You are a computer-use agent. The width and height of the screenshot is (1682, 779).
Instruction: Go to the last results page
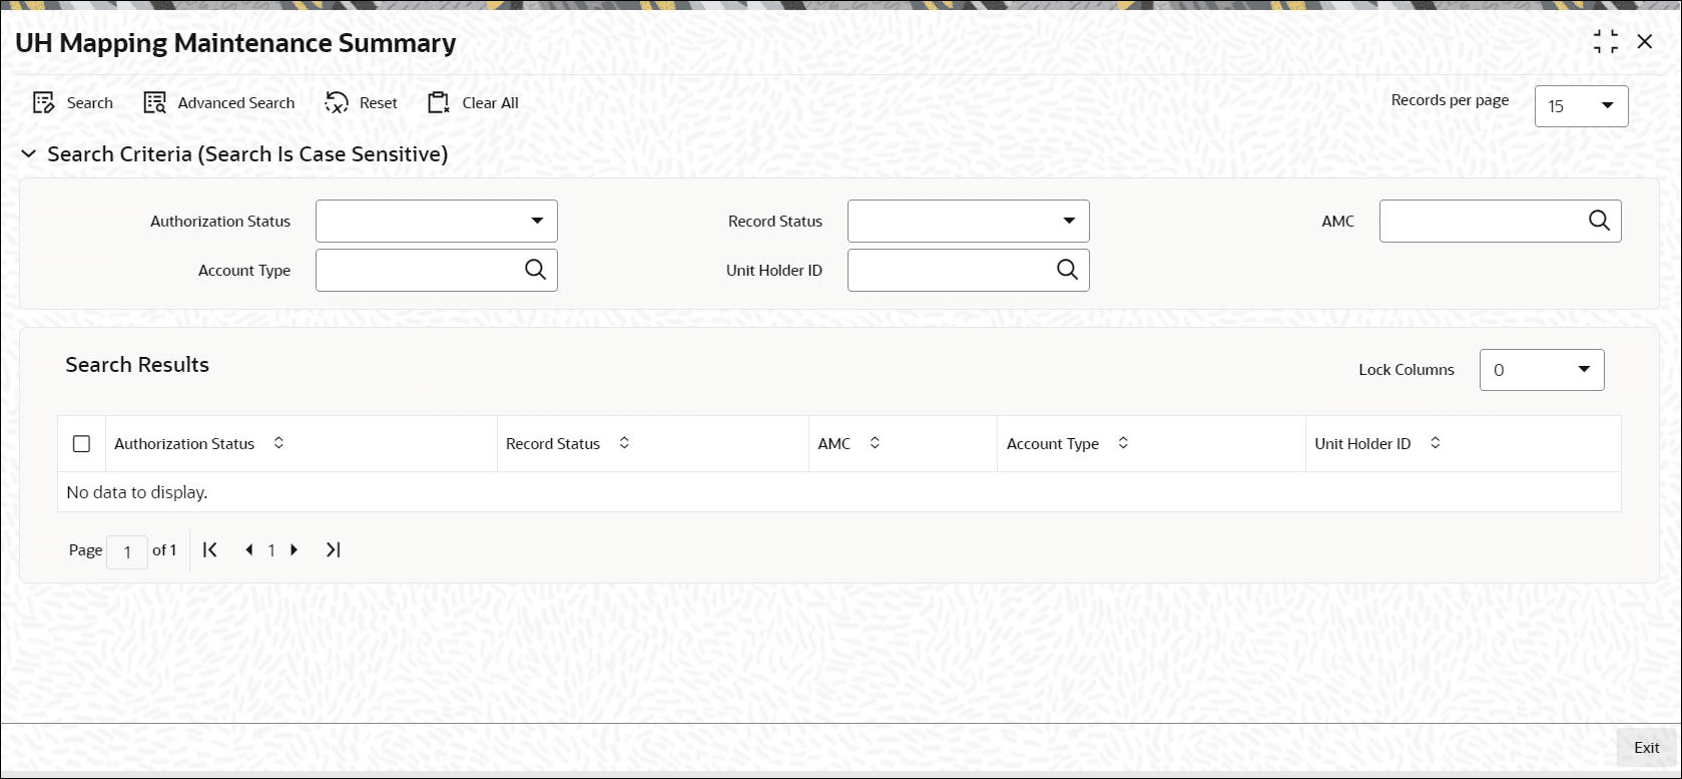coord(334,550)
